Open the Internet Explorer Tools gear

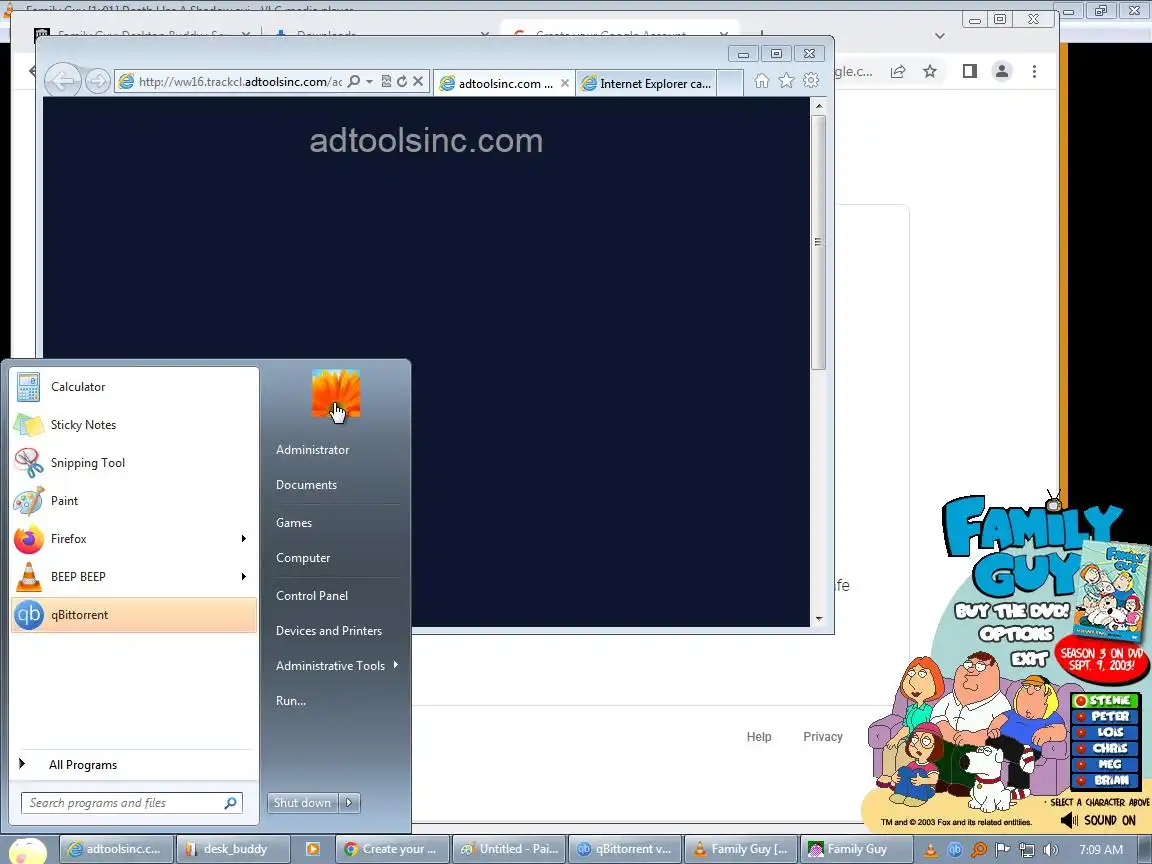(811, 81)
